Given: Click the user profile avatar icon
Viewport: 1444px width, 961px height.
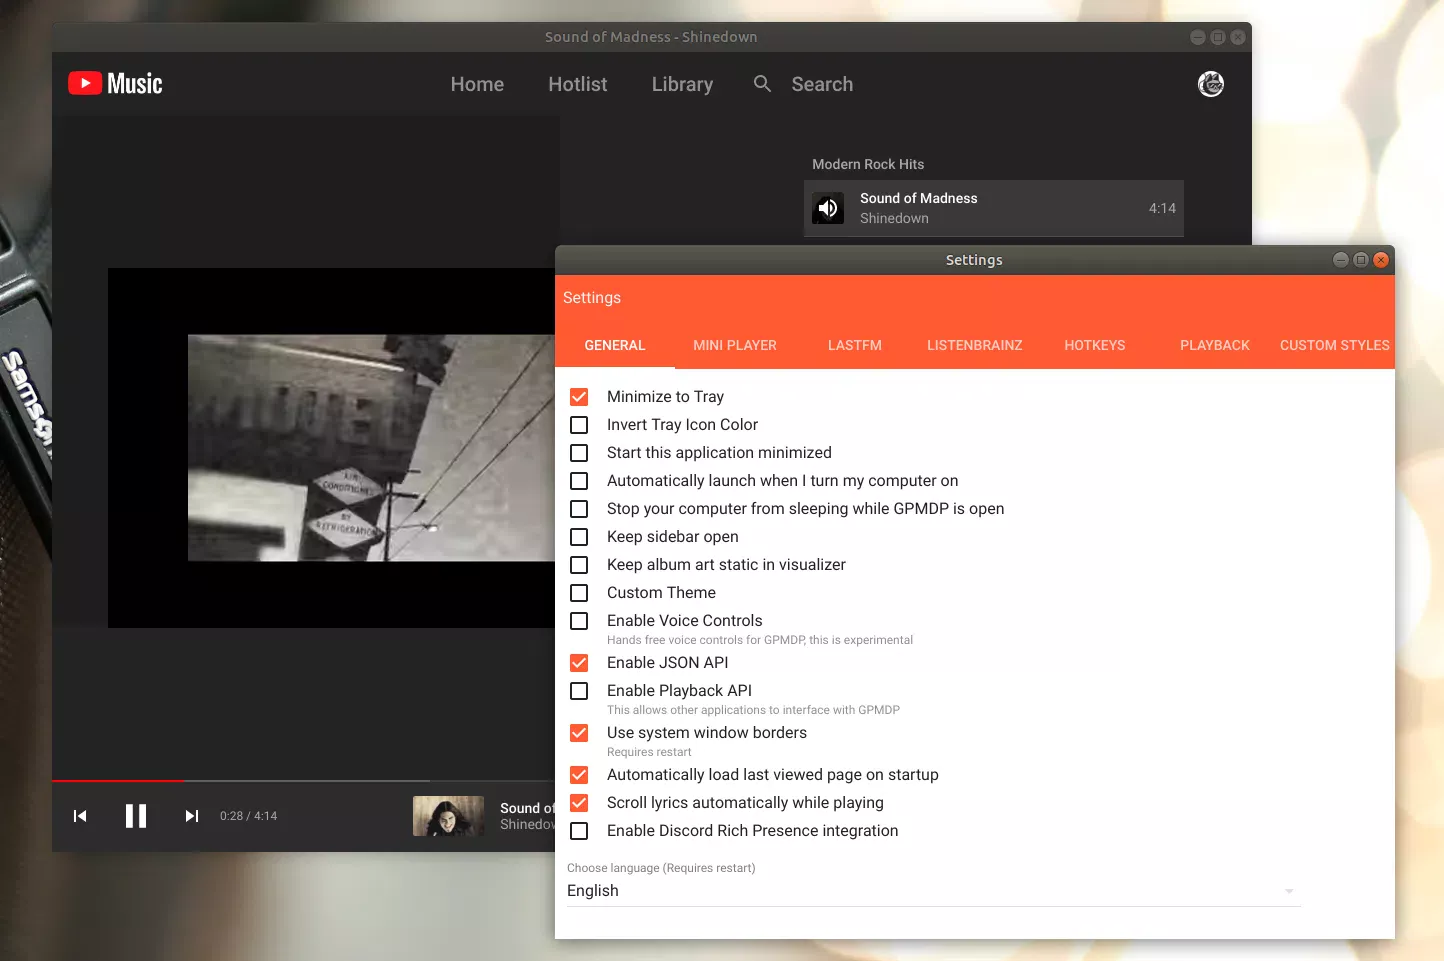Looking at the screenshot, I should point(1210,84).
